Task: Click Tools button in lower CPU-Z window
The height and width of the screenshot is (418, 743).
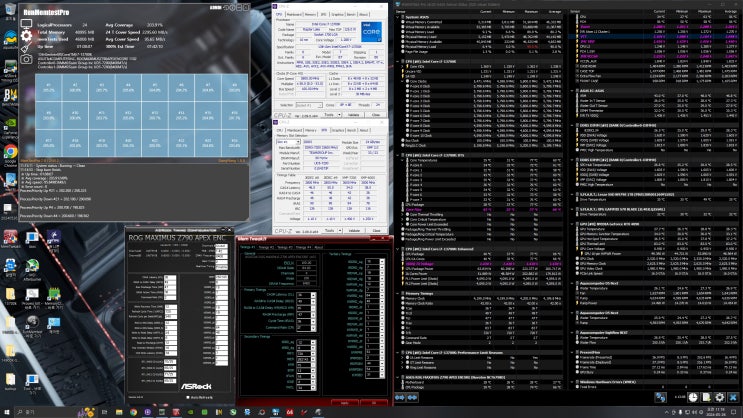Action: 329,230
